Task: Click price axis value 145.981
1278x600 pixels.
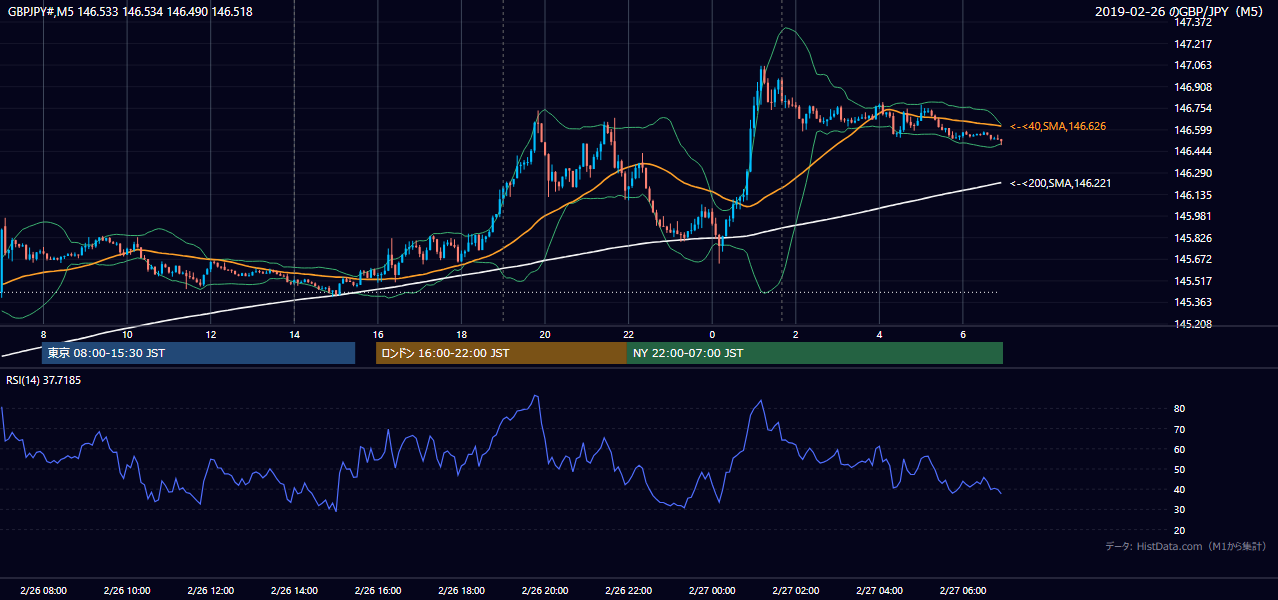Action: pos(1192,216)
